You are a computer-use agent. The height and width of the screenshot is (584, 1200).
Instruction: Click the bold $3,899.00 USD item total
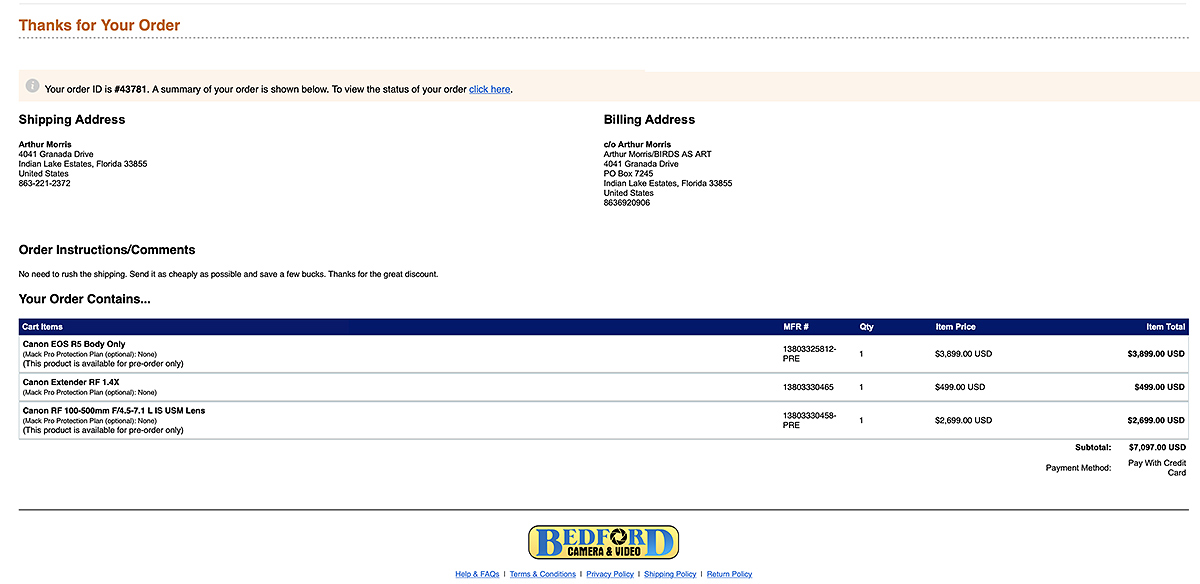click(1156, 354)
